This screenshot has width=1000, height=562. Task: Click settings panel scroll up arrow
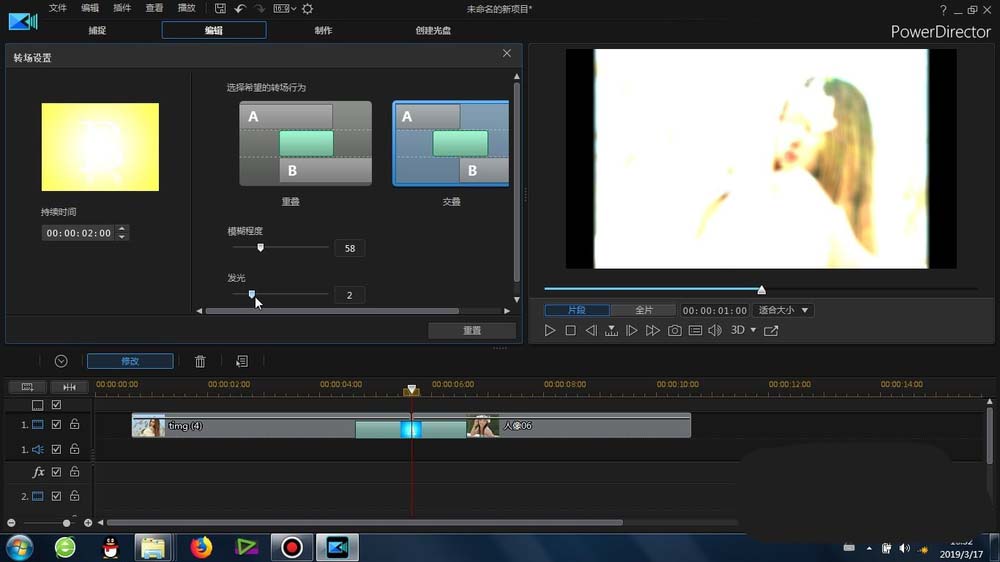[x=517, y=77]
